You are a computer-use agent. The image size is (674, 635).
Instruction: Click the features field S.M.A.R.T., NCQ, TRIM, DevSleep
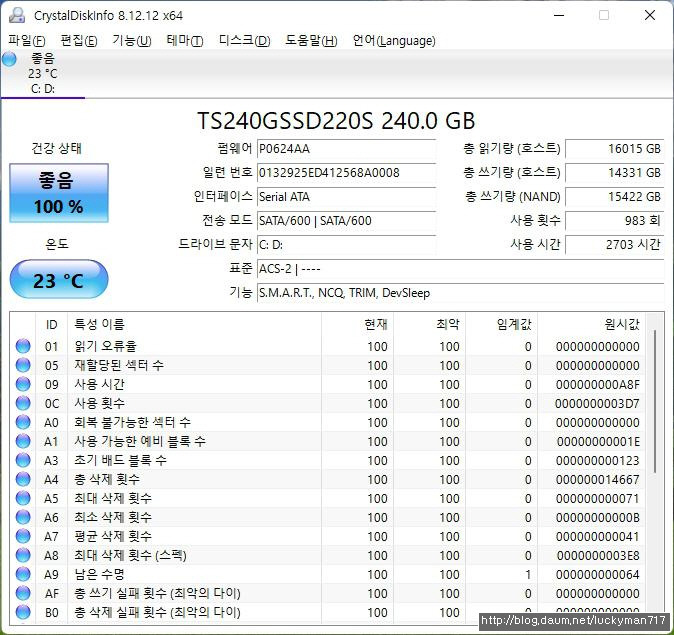tap(460, 293)
